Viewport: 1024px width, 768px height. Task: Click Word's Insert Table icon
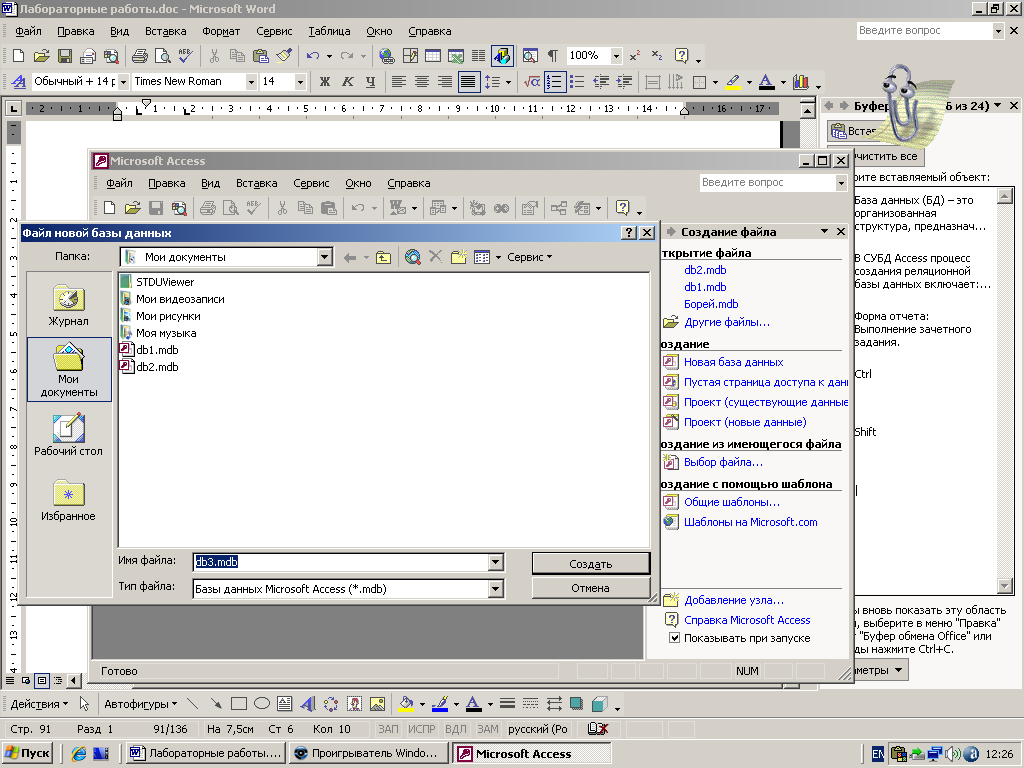433,56
